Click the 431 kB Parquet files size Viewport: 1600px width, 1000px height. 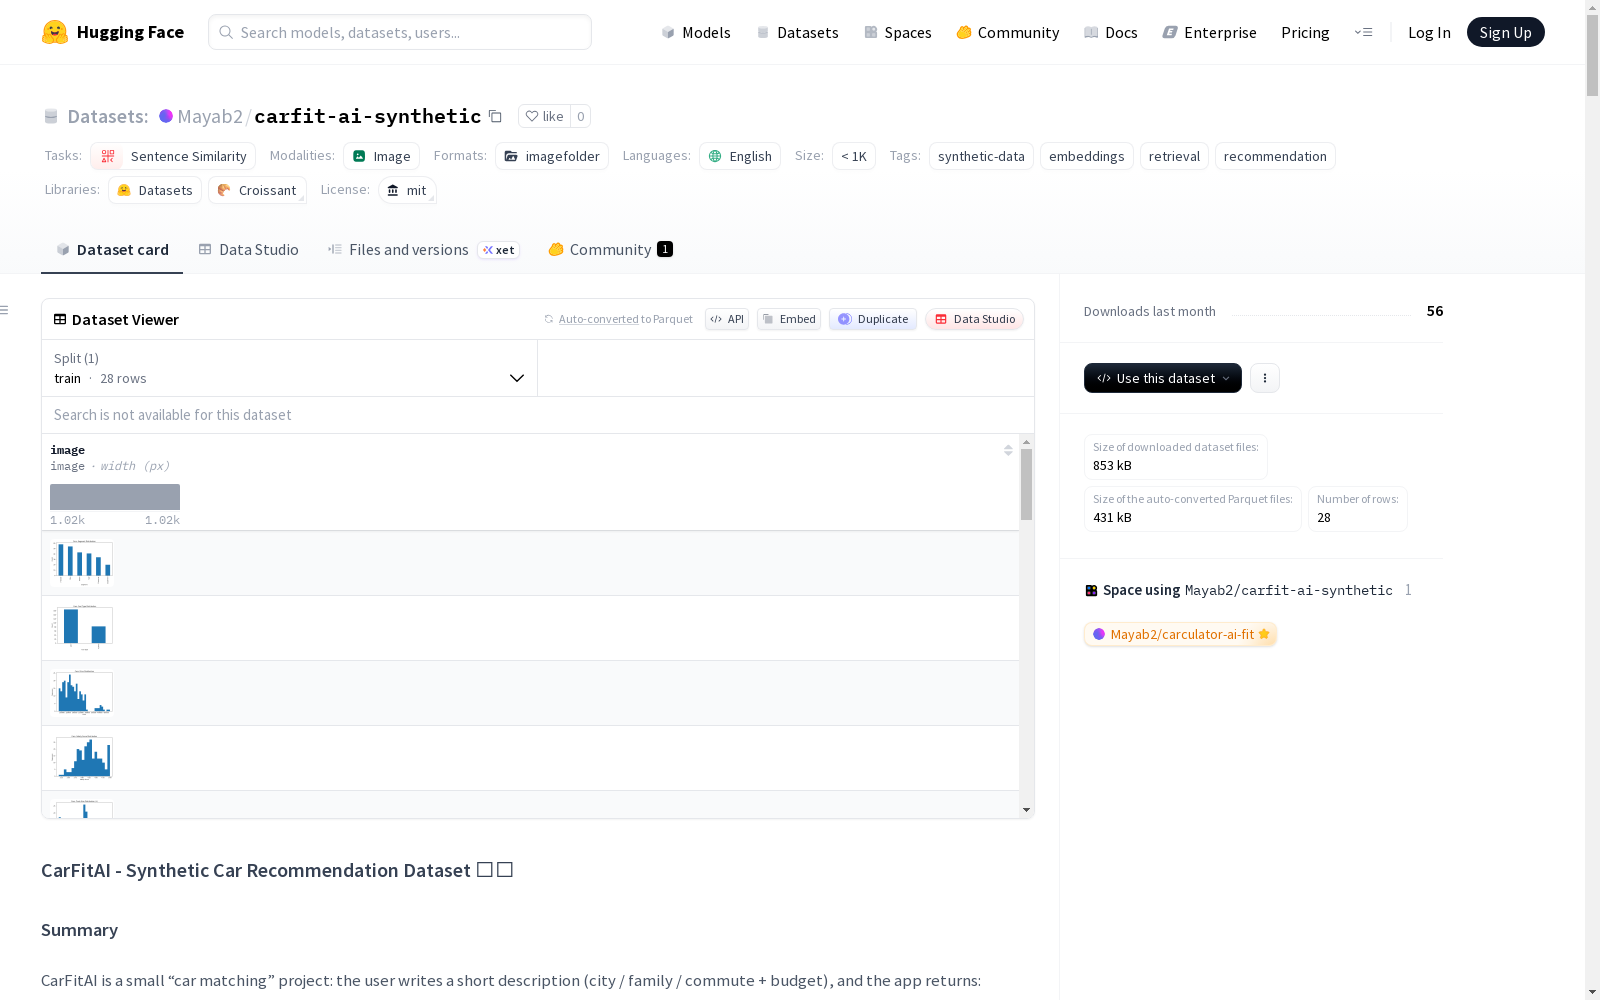(x=1112, y=518)
